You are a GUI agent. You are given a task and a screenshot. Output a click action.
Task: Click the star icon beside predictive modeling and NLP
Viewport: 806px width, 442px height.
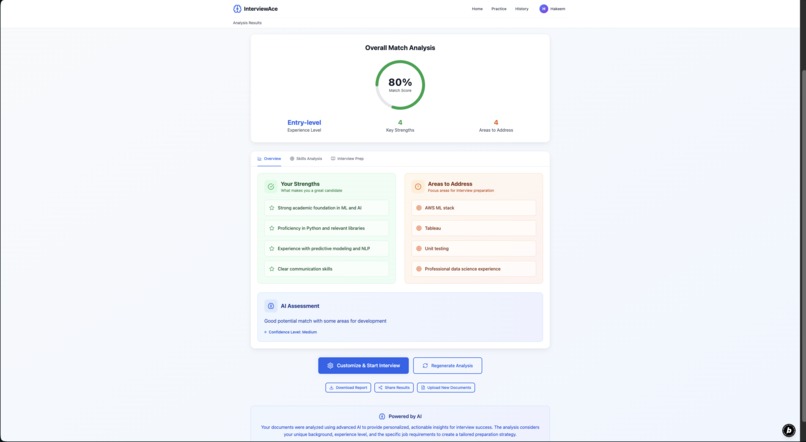[x=271, y=249]
